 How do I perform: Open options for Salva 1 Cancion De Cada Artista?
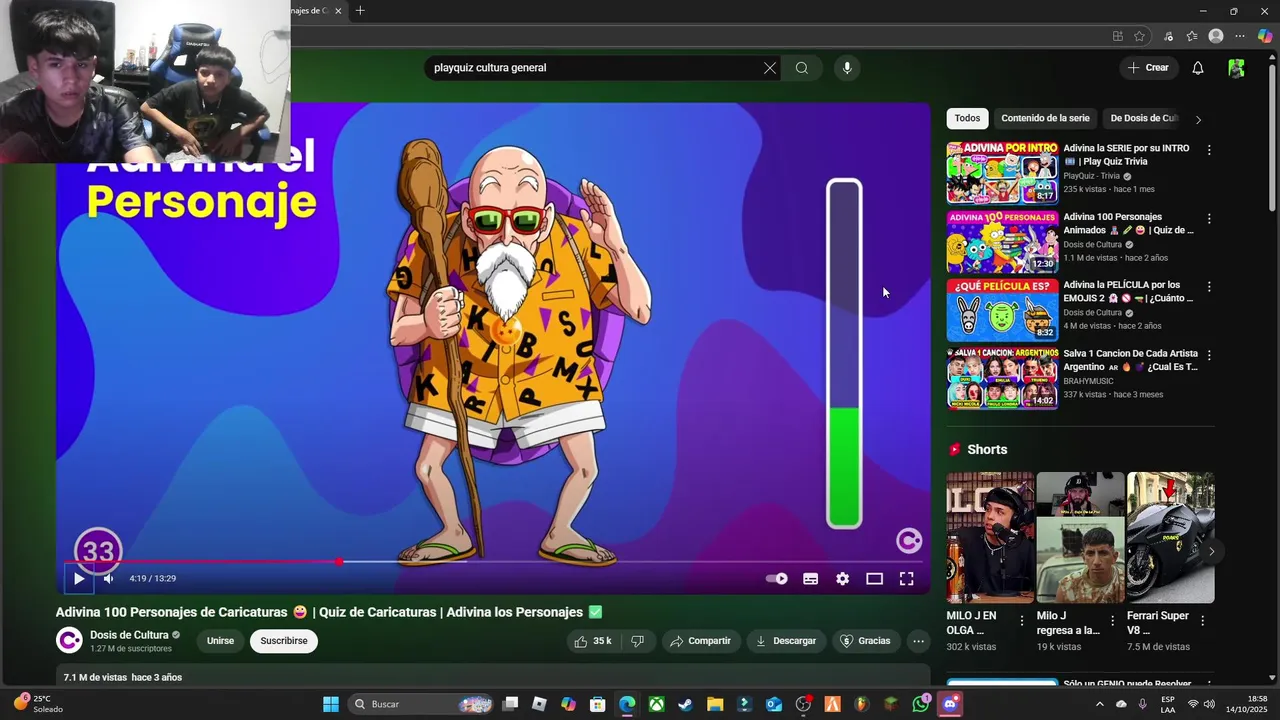(1209, 355)
